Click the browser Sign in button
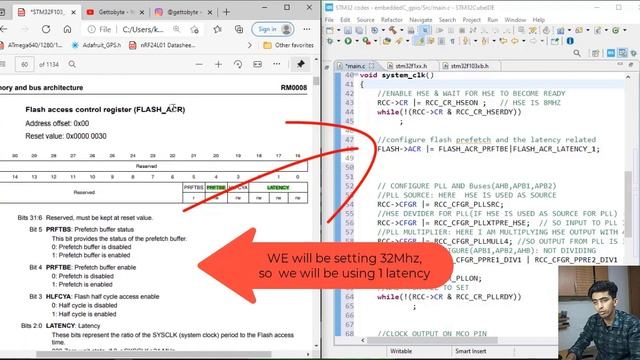The image size is (640, 360). (x=273, y=29)
